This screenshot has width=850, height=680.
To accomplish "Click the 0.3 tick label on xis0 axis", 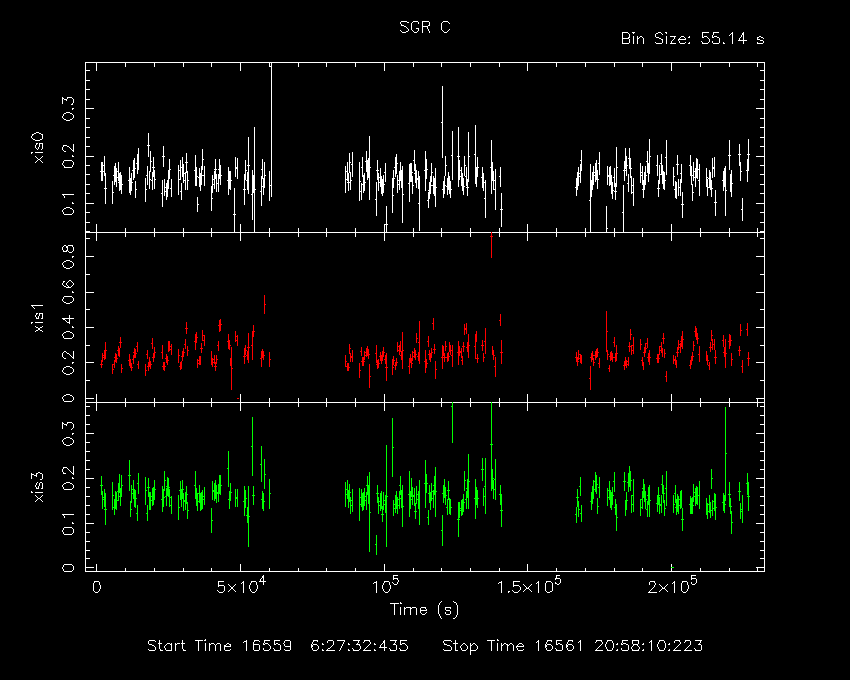I will coord(69,109).
